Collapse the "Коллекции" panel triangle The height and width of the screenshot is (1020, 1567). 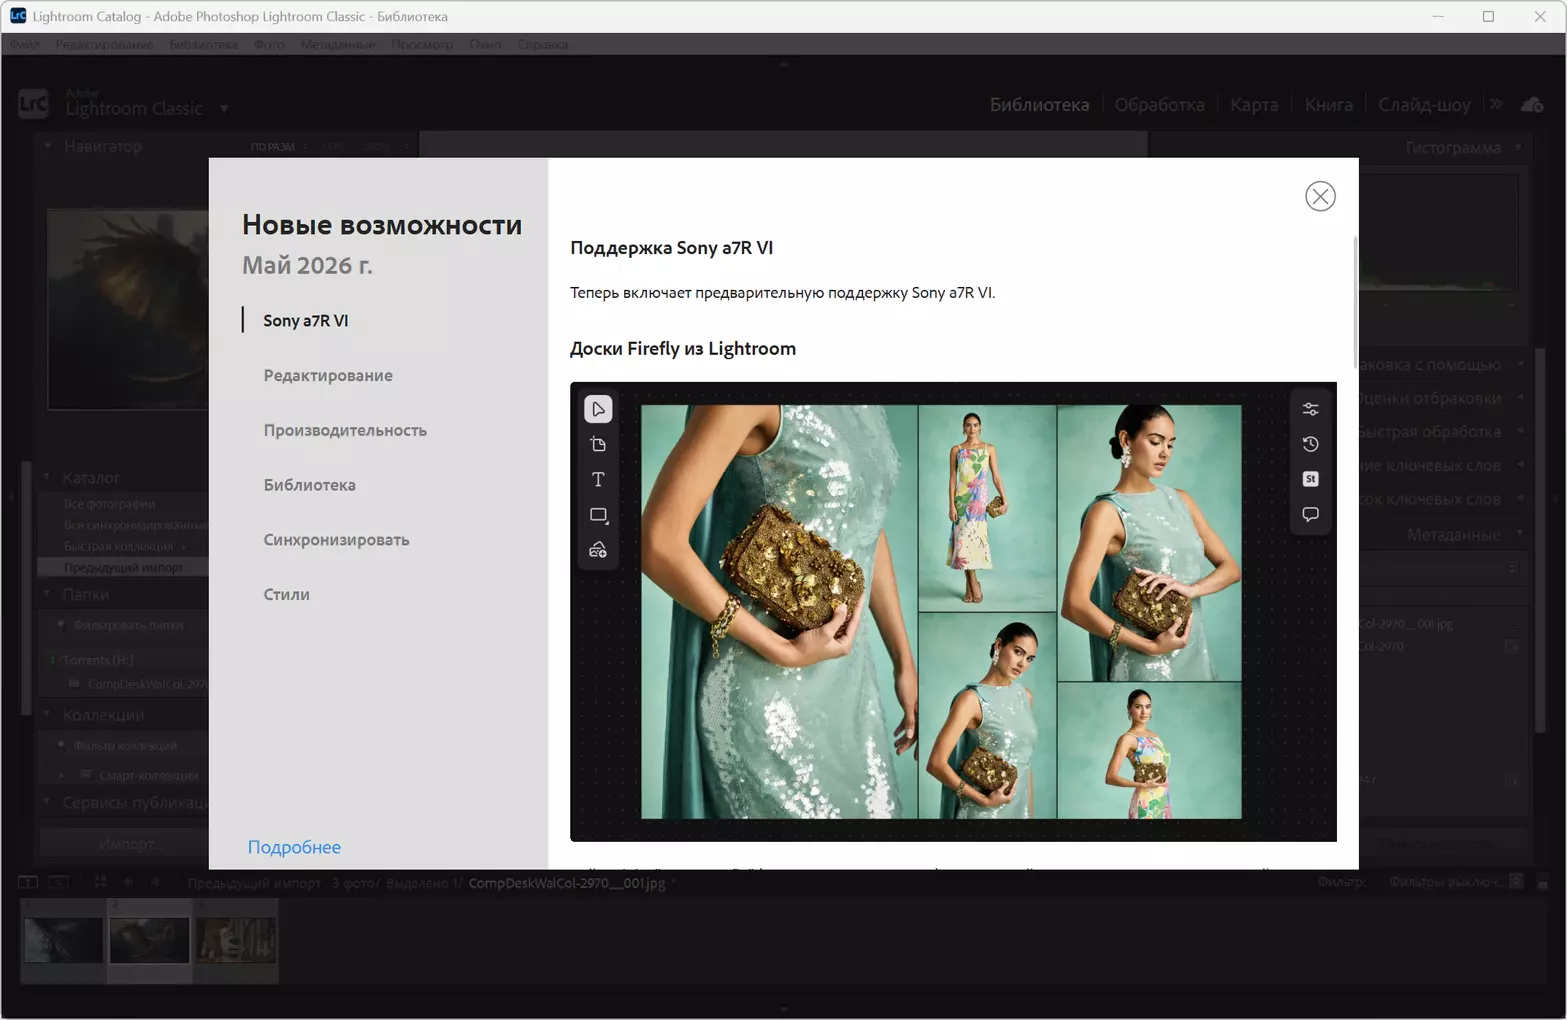(x=47, y=715)
